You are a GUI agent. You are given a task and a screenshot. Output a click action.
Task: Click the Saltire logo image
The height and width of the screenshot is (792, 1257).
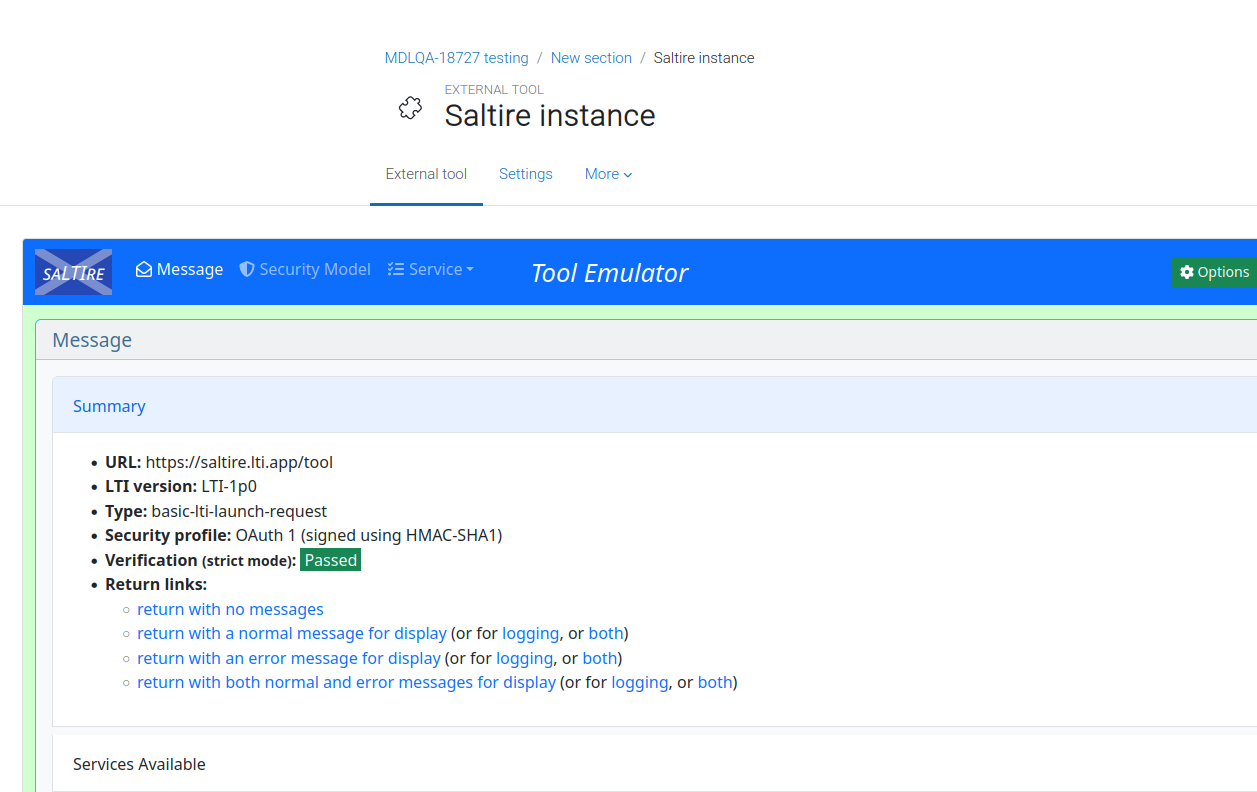tap(73, 272)
